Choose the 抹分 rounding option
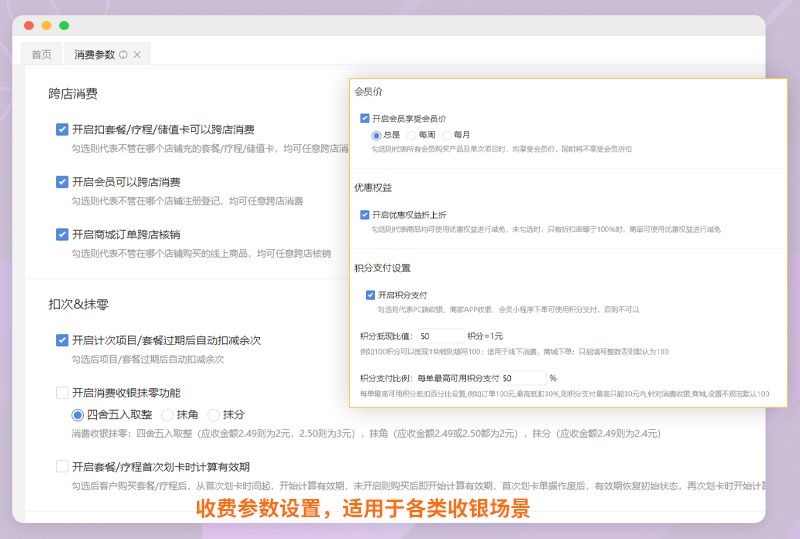Image resolution: width=800 pixels, height=539 pixels. pos(213,414)
